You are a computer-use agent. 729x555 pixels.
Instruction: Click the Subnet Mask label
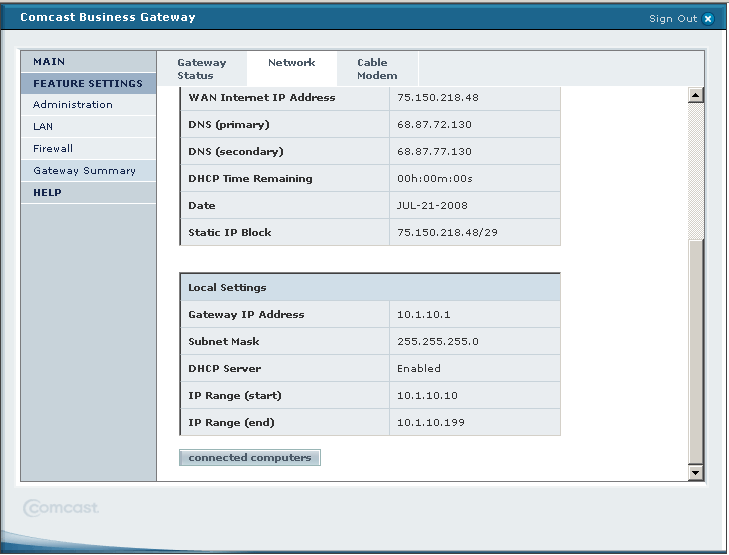[x=224, y=342]
